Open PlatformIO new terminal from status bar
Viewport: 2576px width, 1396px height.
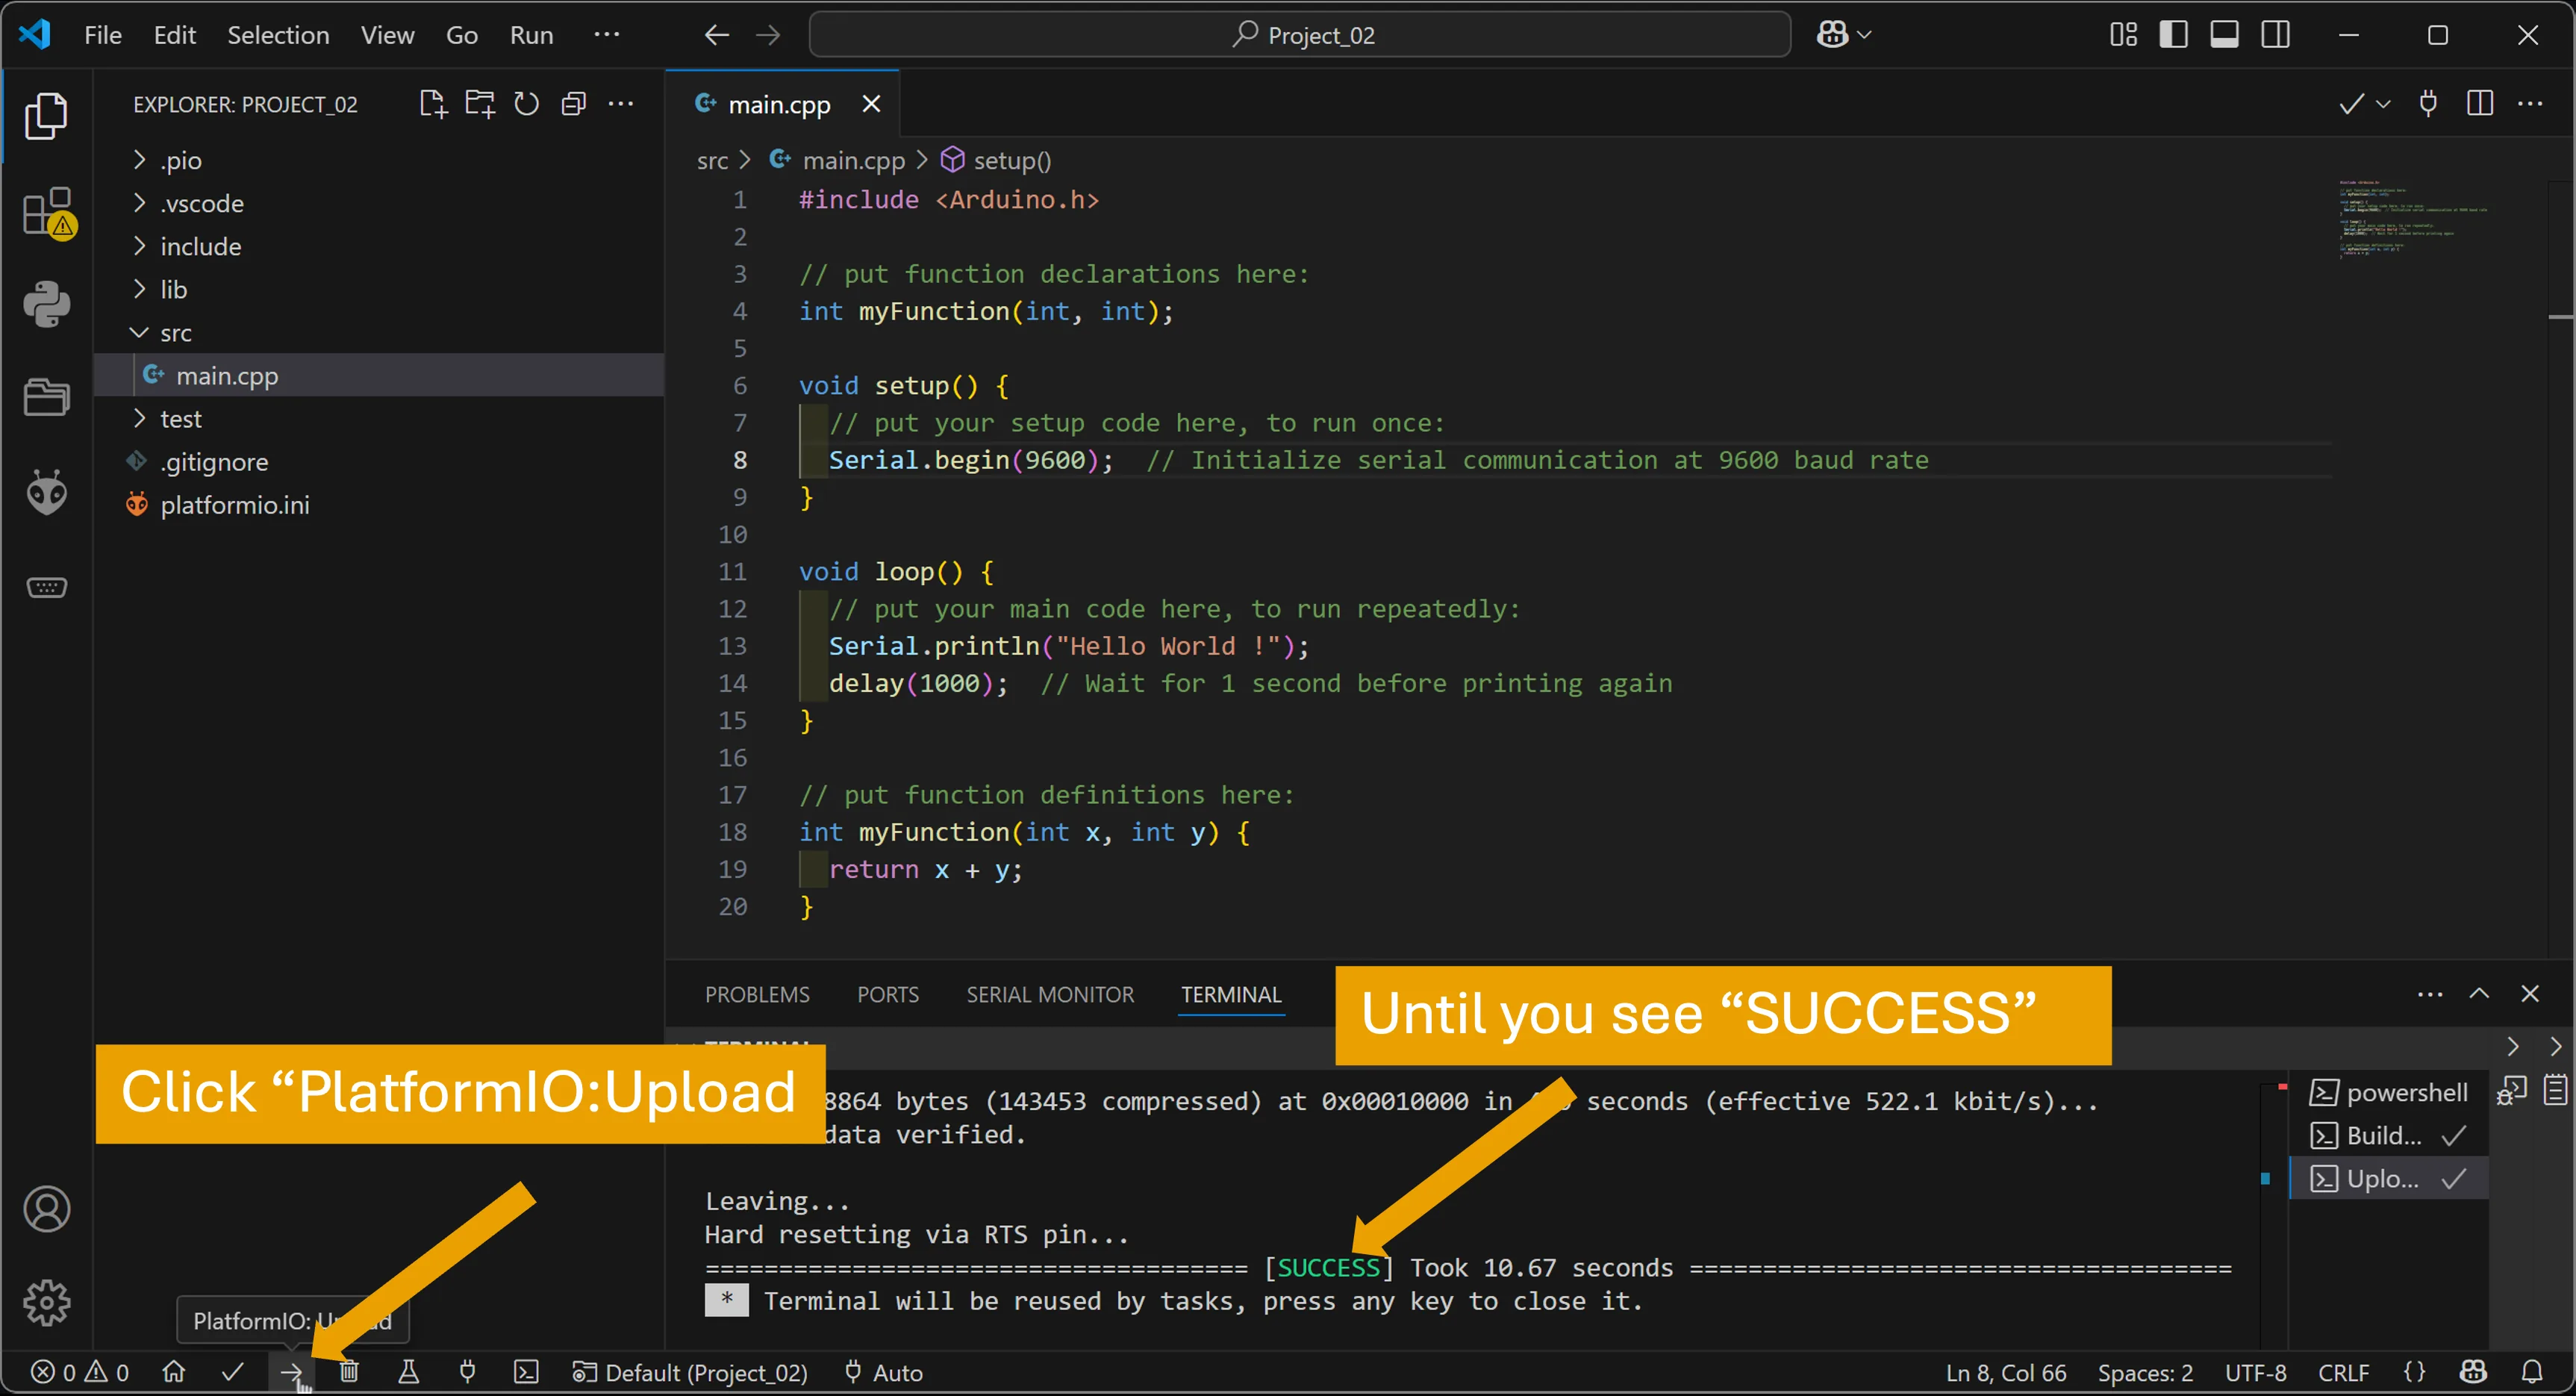[x=526, y=1372]
